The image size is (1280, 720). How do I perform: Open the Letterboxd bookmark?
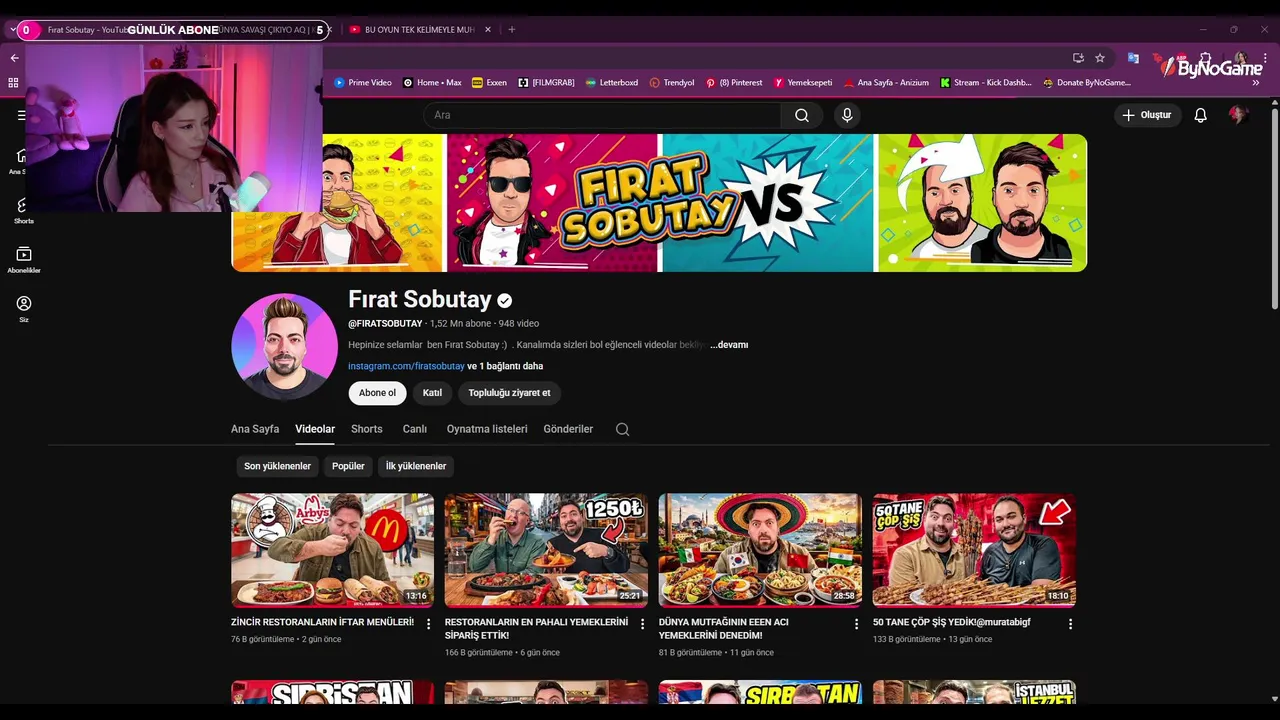click(x=610, y=83)
